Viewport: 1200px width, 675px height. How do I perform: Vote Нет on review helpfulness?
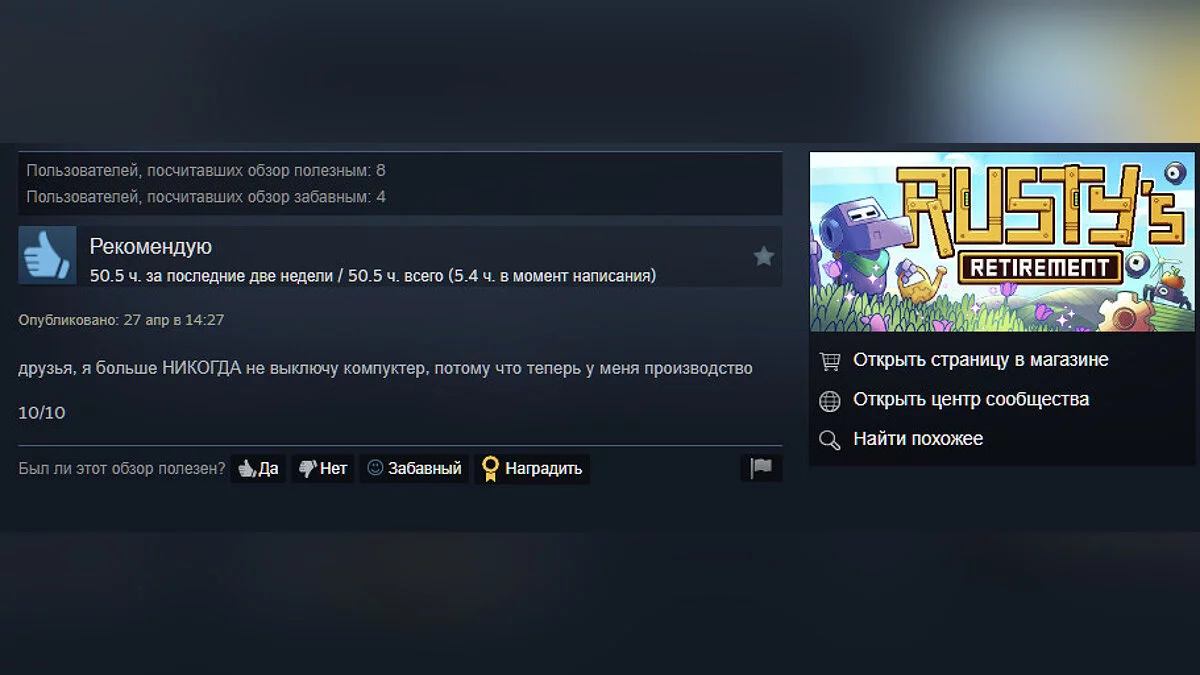(x=323, y=468)
